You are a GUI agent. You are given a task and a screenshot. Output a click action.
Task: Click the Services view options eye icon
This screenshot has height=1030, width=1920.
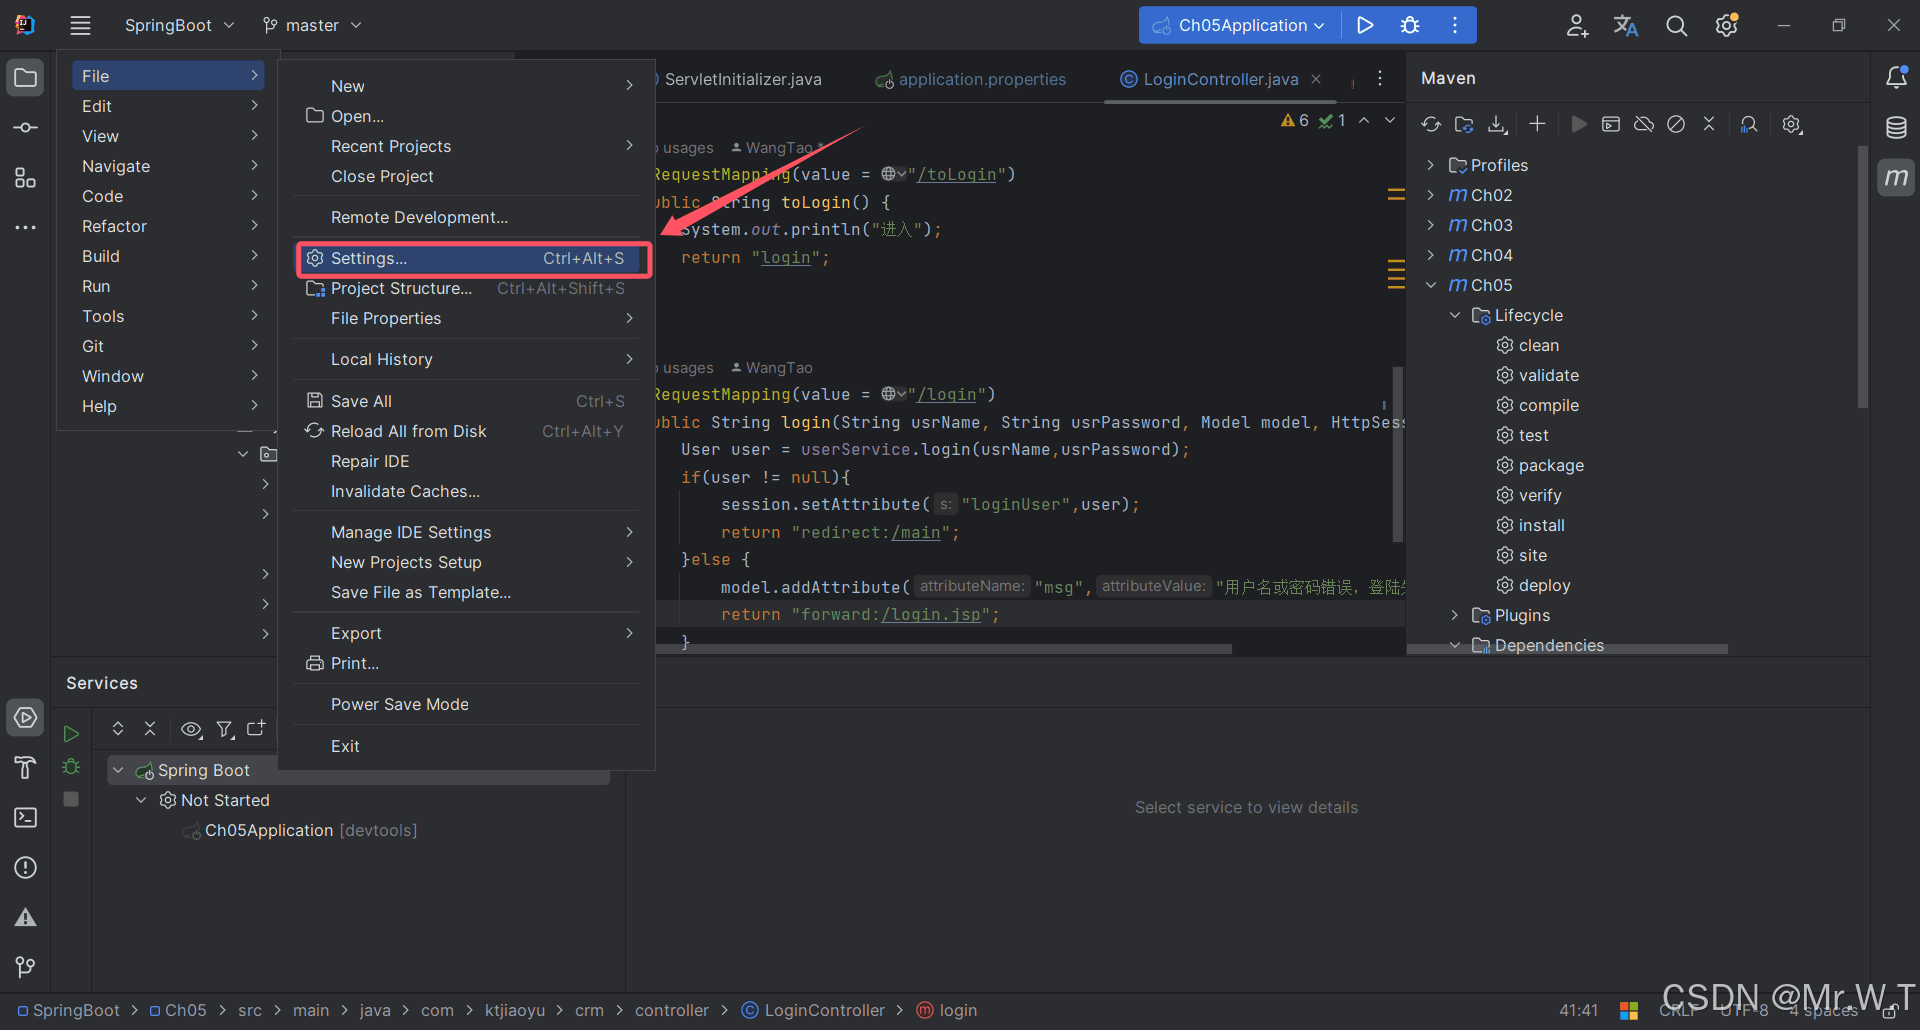pyautogui.click(x=191, y=729)
